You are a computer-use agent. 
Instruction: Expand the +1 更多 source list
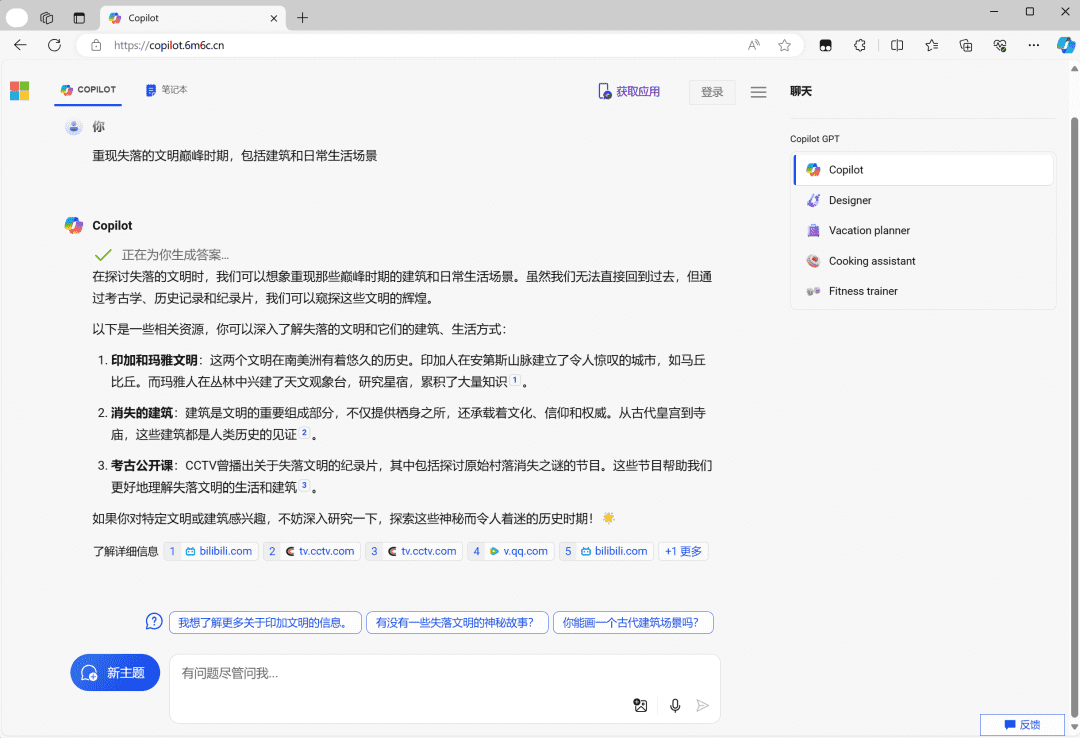683,551
